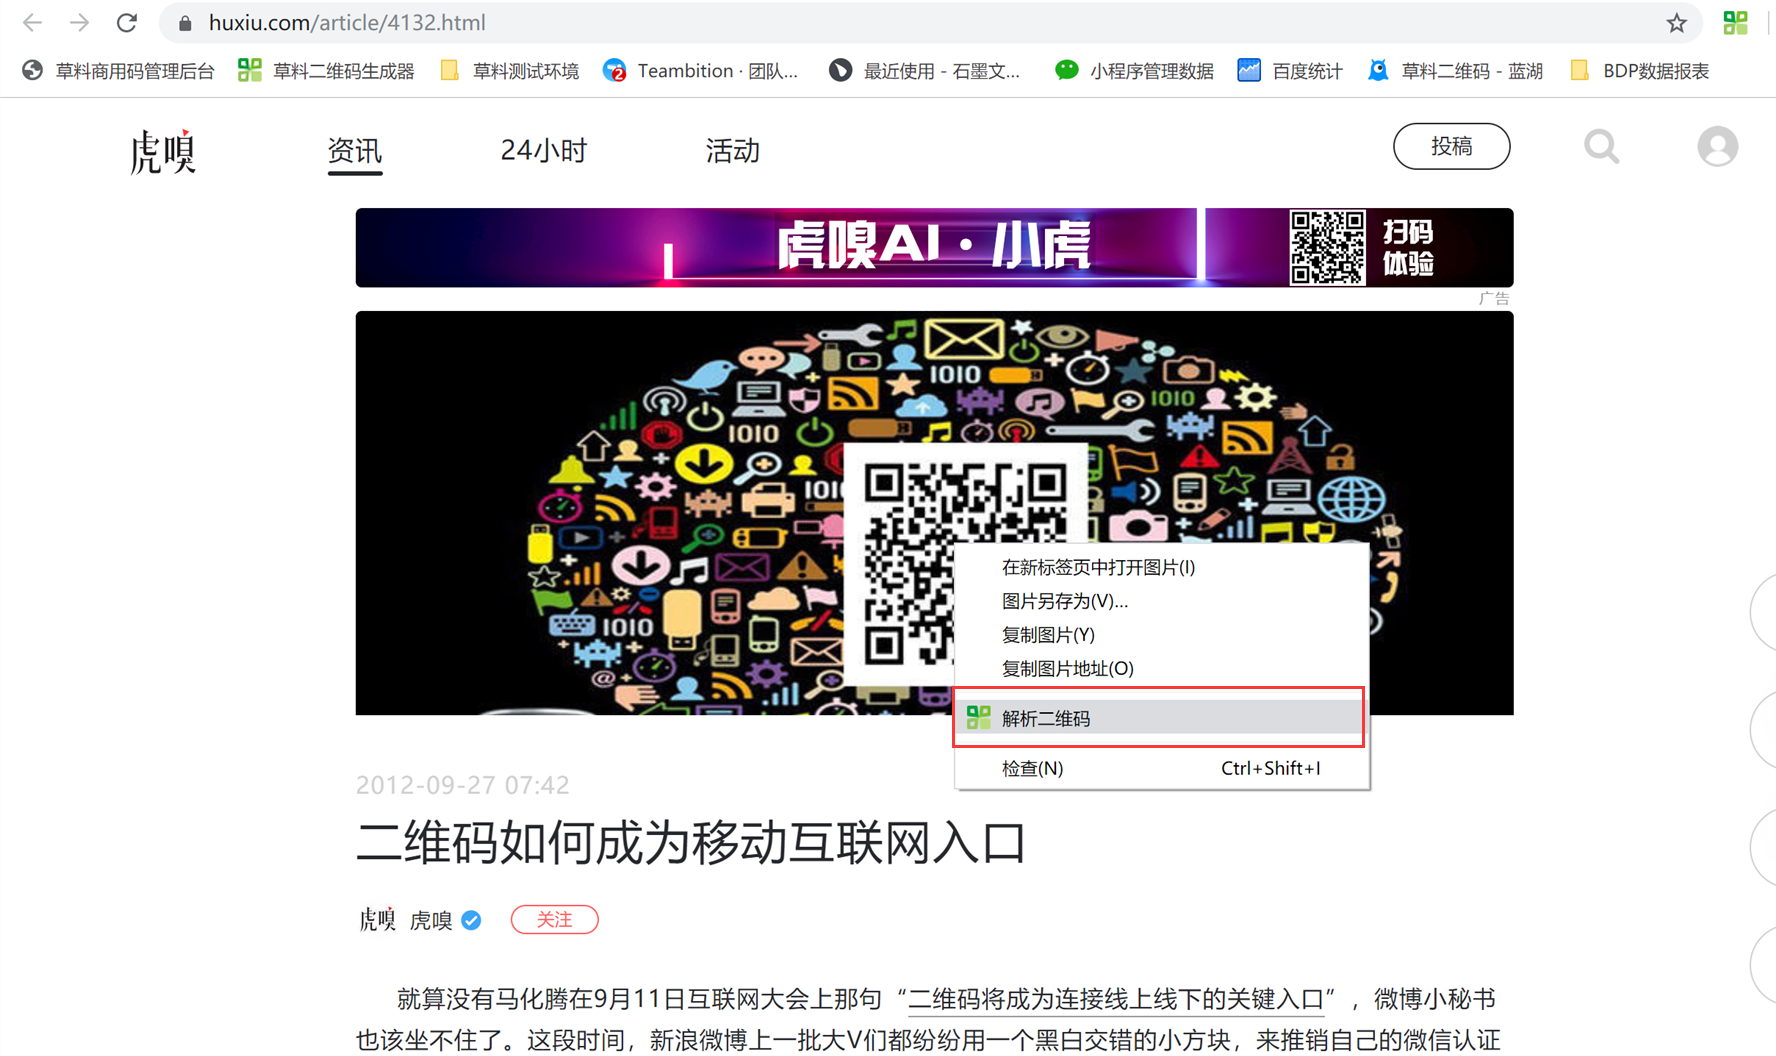Bookmark this page with star icon
This screenshot has height=1056, width=1776.
point(1677,23)
